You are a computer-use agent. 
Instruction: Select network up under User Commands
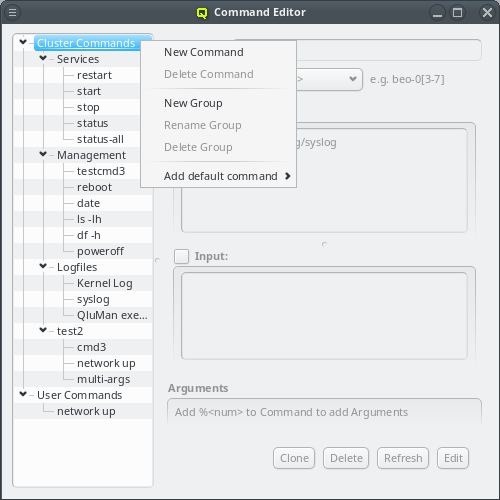point(86,411)
